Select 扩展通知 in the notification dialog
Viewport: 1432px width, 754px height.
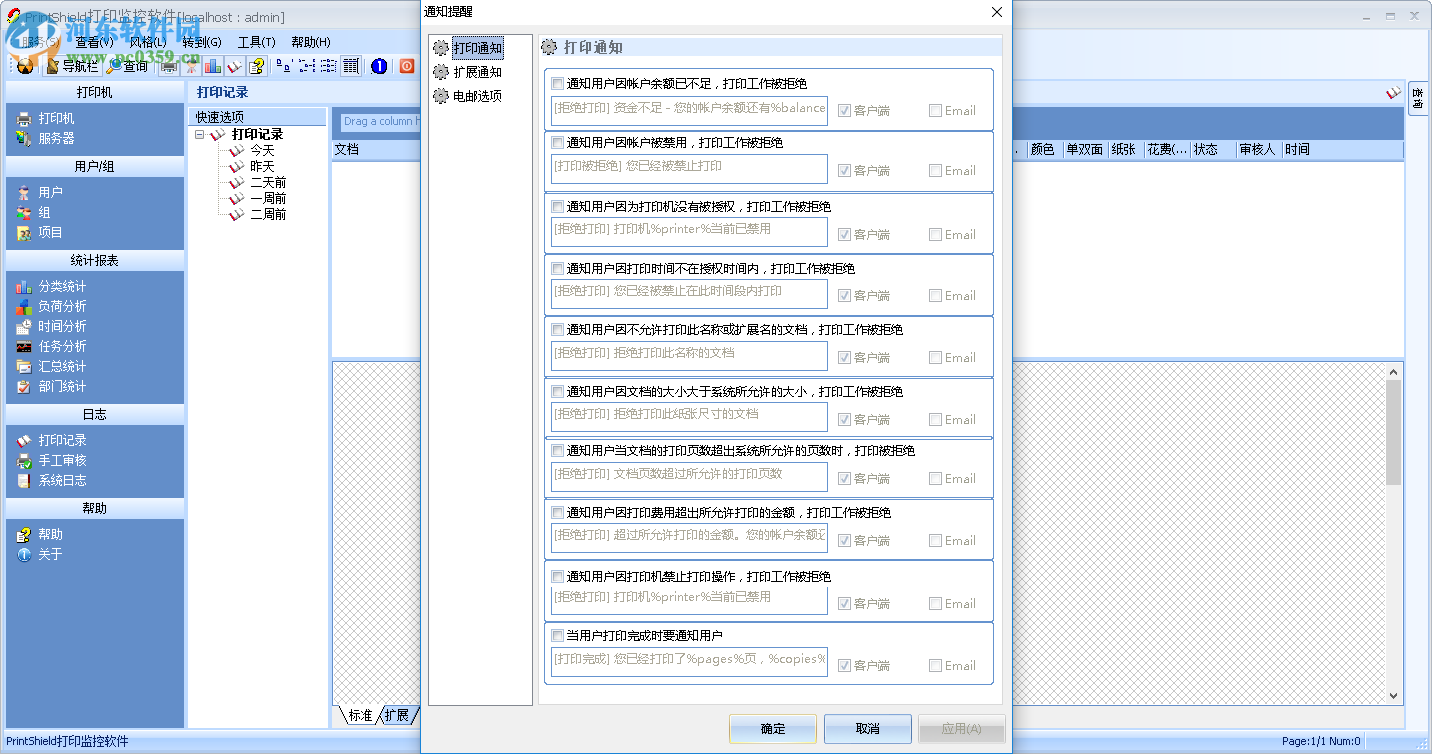pyautogui.click(x=476, y=72)
